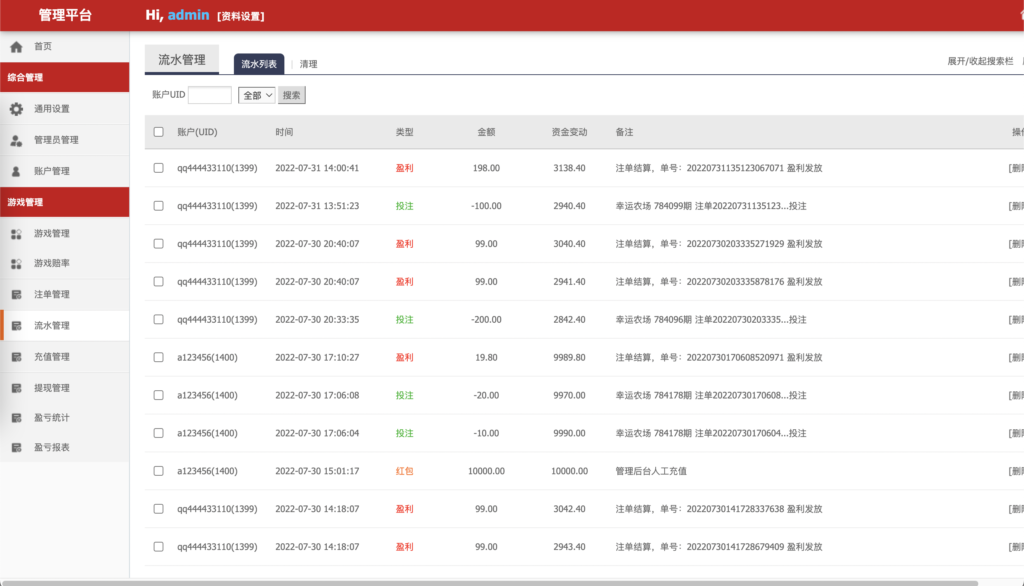The width and height of the screenshot is (1024, 586).
Task: Click the 提现管理 sidebar icon
Action: (16, 388)
